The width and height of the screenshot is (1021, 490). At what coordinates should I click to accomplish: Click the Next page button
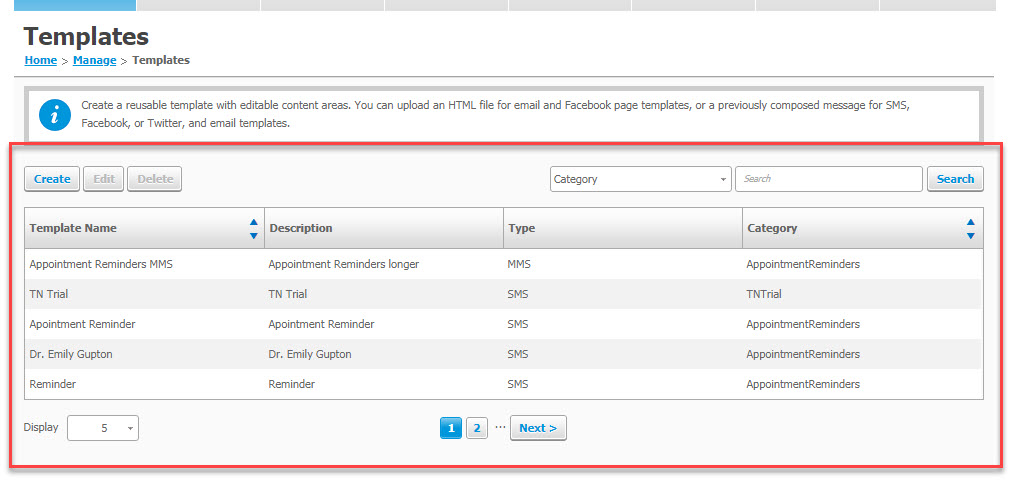538,428
